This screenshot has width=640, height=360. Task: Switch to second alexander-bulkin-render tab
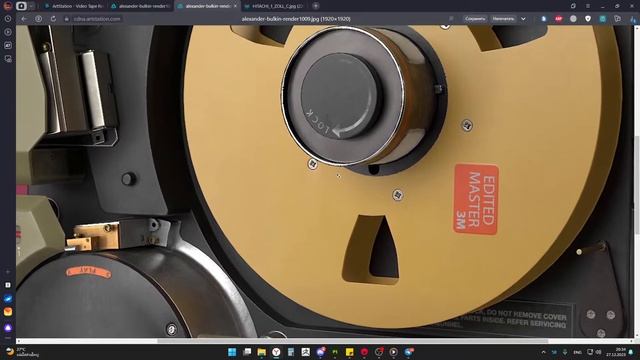coord(140,6)
